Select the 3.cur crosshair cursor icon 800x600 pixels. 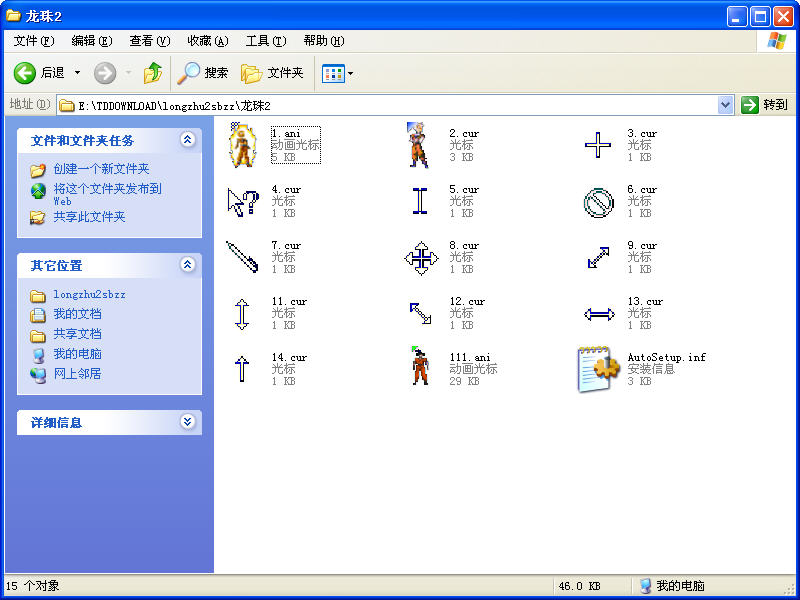(x=597, y=145)
